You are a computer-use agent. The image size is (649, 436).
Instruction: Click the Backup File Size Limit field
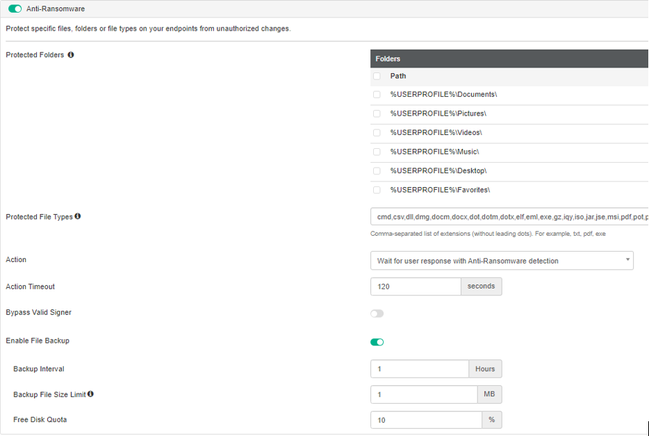420,395
